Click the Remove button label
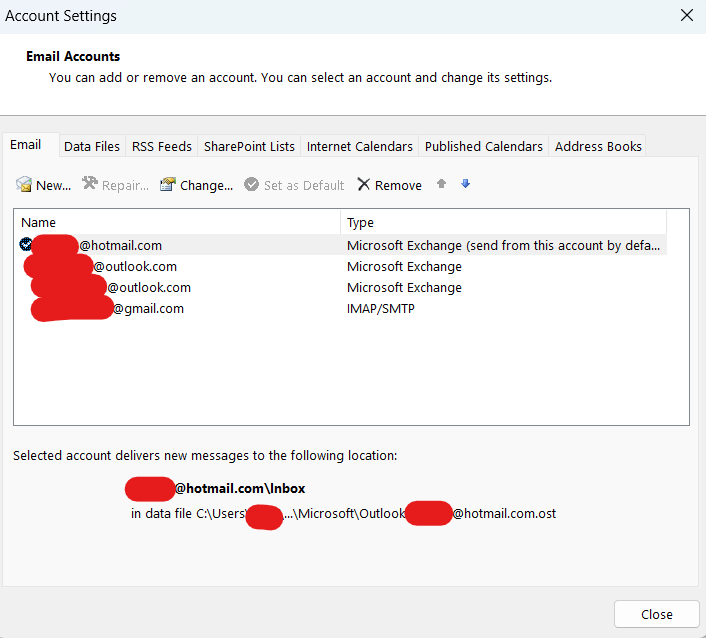Image resolution: width=706 pixels, height=638 pixels. point(398,186)
